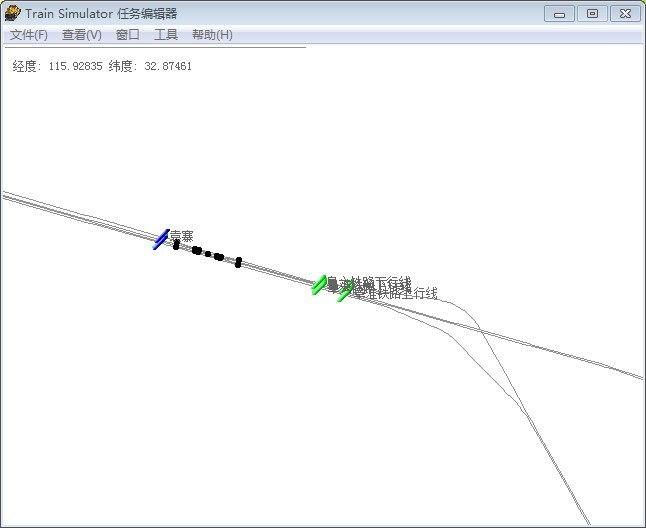This screenshot has width=646, height=528.
Task: Click the leftmost black train marker on track
Action: 176,245
